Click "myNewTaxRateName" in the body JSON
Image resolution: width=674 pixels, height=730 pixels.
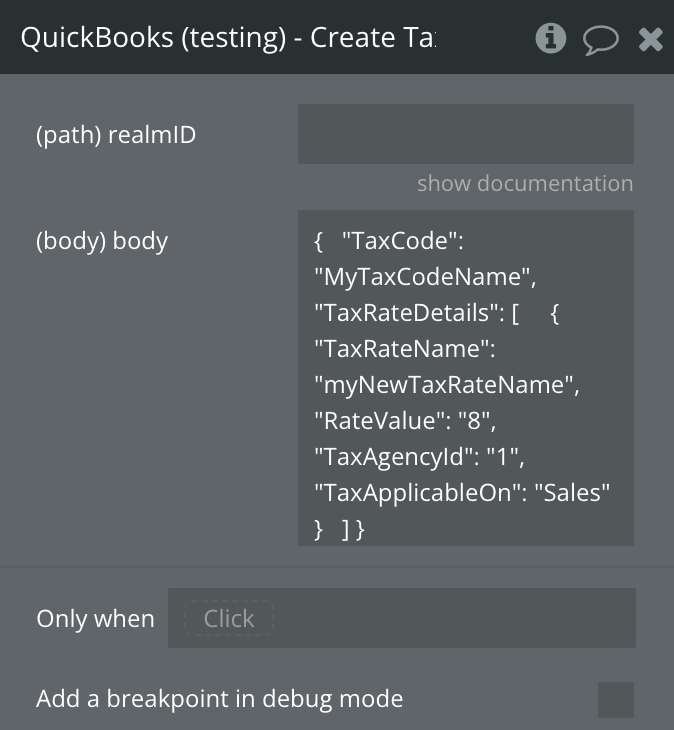pos(447,384)
